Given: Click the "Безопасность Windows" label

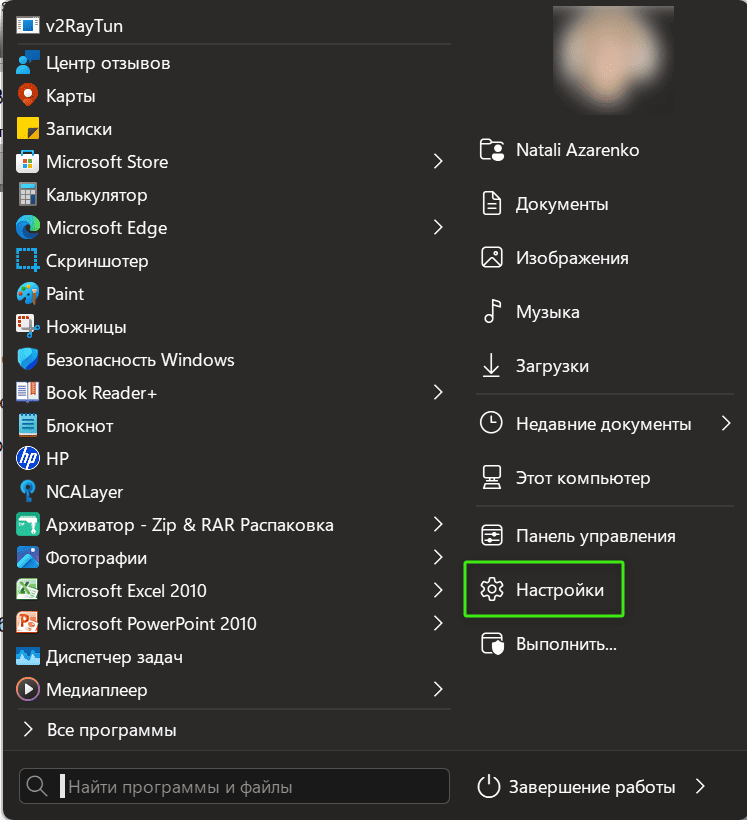Looking at the screenshot, I should point(140,360).
